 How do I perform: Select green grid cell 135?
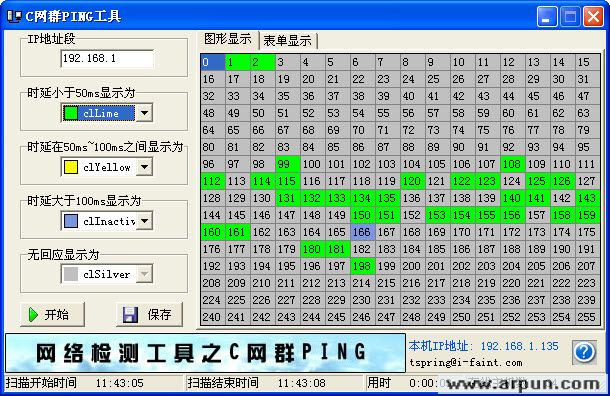click(388, 198)
